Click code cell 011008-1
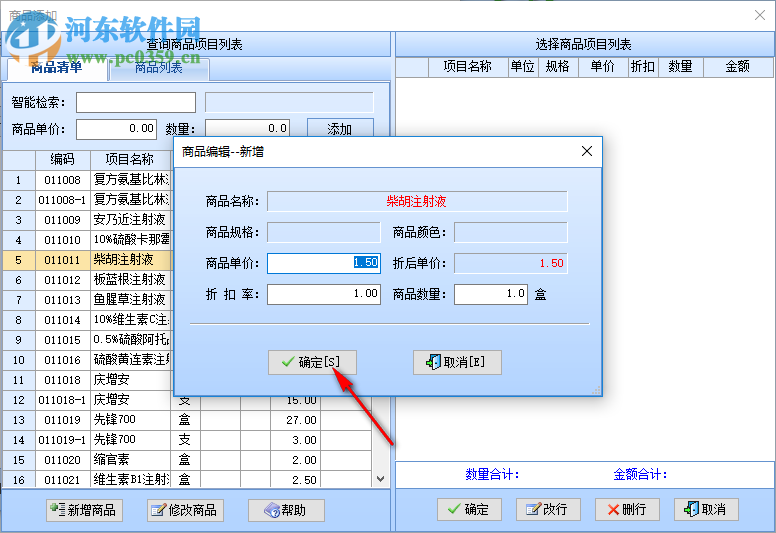The image size is (776, 533). pos(62,200)
